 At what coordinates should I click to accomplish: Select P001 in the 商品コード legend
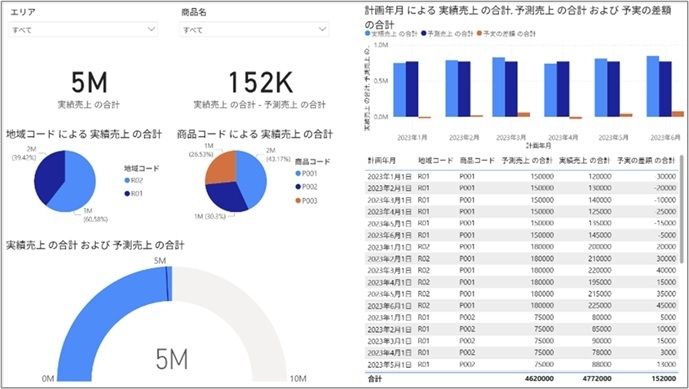point(306,174)
